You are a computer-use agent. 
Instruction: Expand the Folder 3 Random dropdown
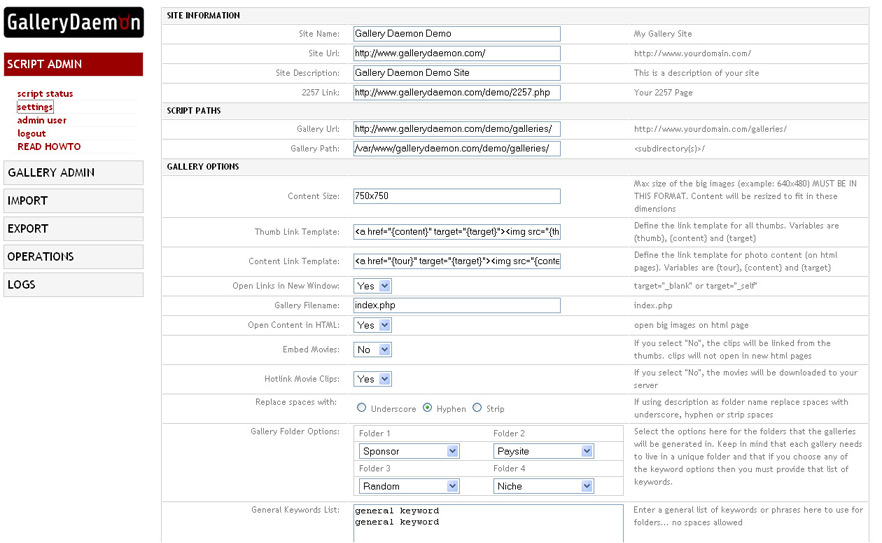click(409, 486)
